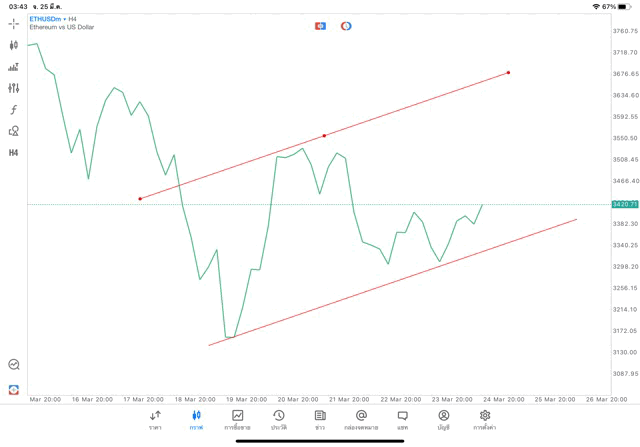The image size is (640, 447).
Task: Switch to the ราคา (quotes) tab
Action: (155, 419)
